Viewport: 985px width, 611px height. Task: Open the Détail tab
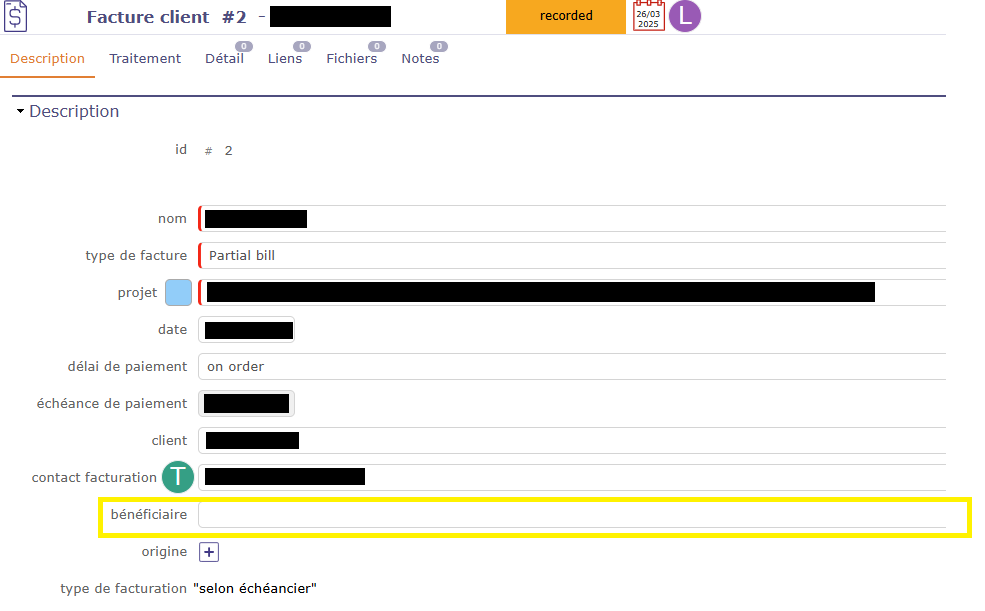pyautogui.click(x=224, y=59)
